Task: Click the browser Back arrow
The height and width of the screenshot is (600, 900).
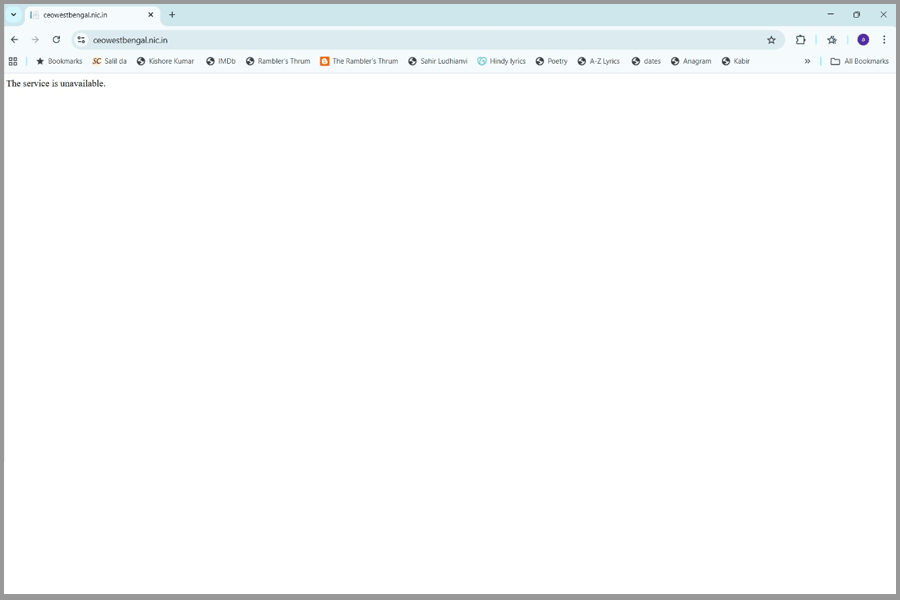Action: [x=14, y=40]
